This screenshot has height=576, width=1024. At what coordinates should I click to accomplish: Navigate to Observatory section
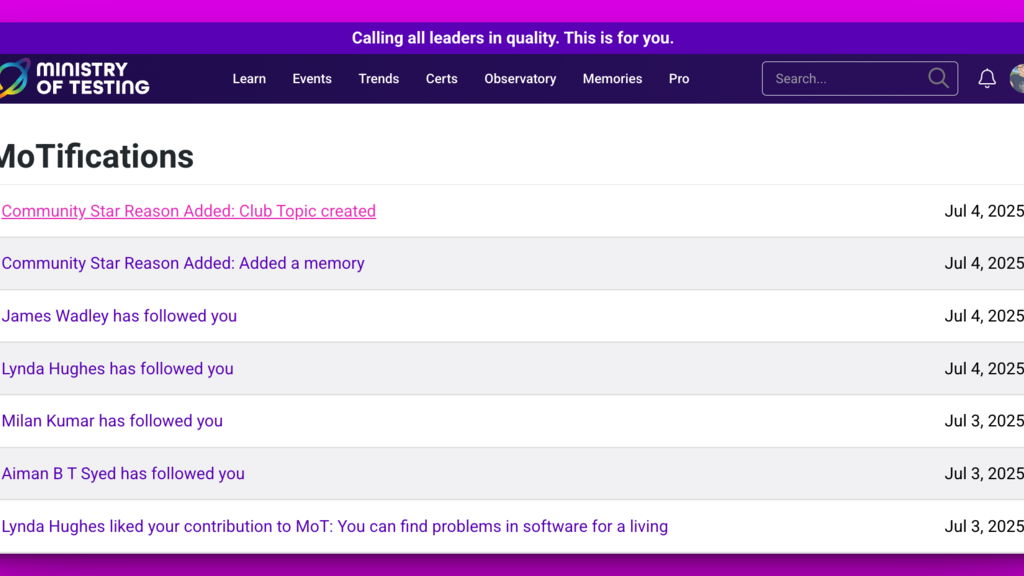(x=520, y=79)
